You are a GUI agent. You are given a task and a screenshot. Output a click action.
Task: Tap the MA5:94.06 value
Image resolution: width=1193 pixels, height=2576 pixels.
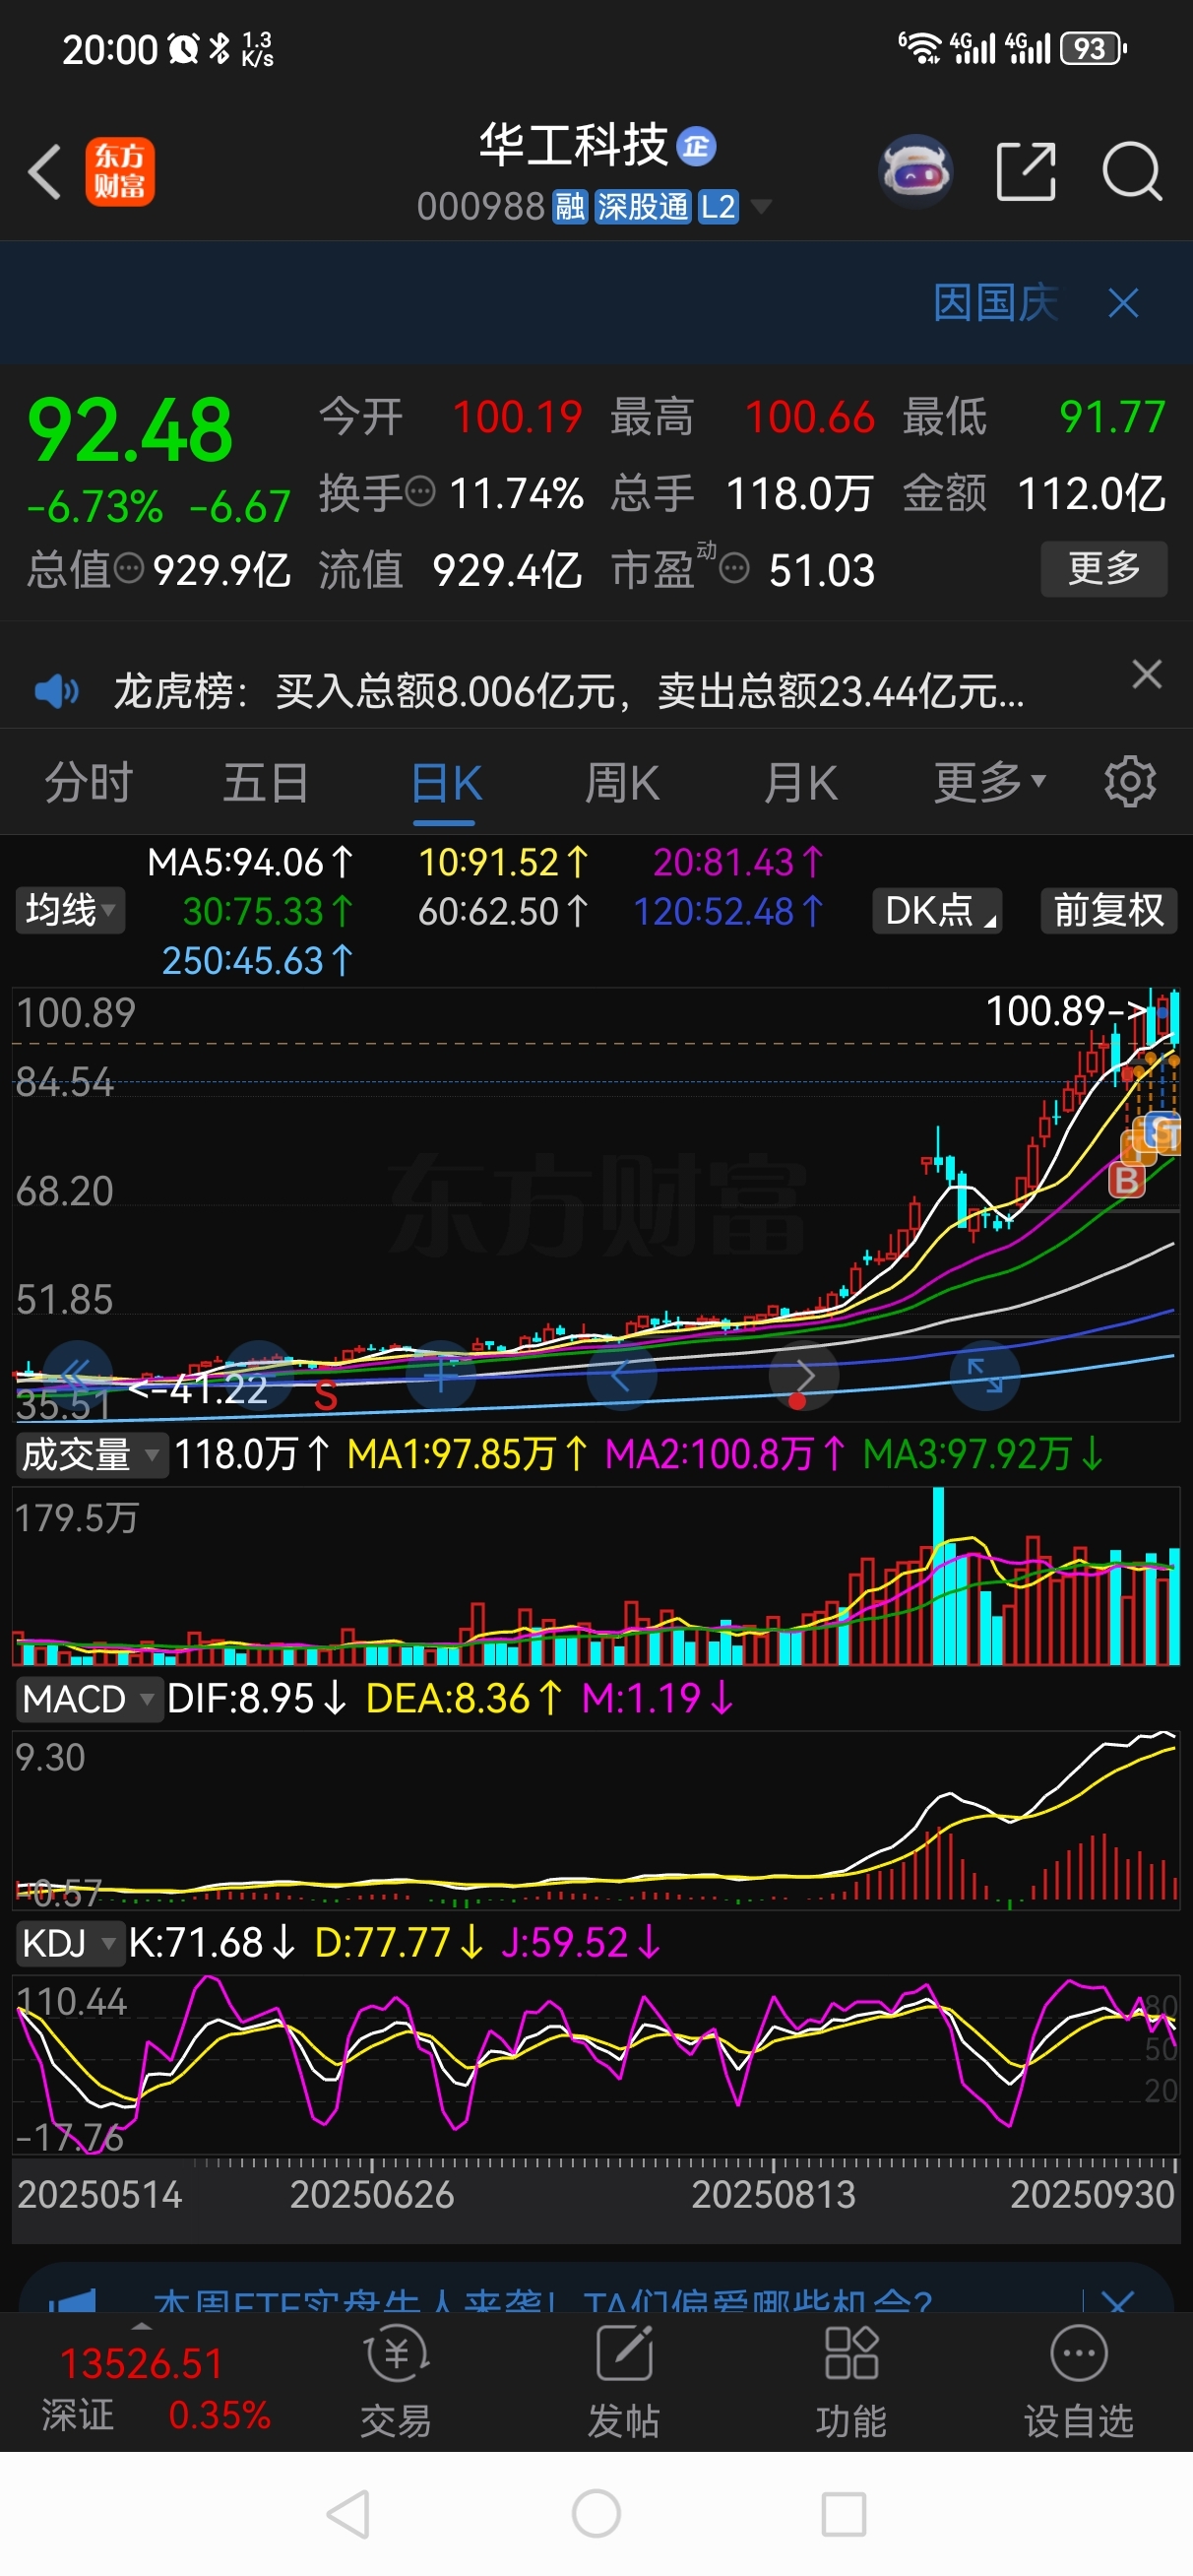pos(250,862)
